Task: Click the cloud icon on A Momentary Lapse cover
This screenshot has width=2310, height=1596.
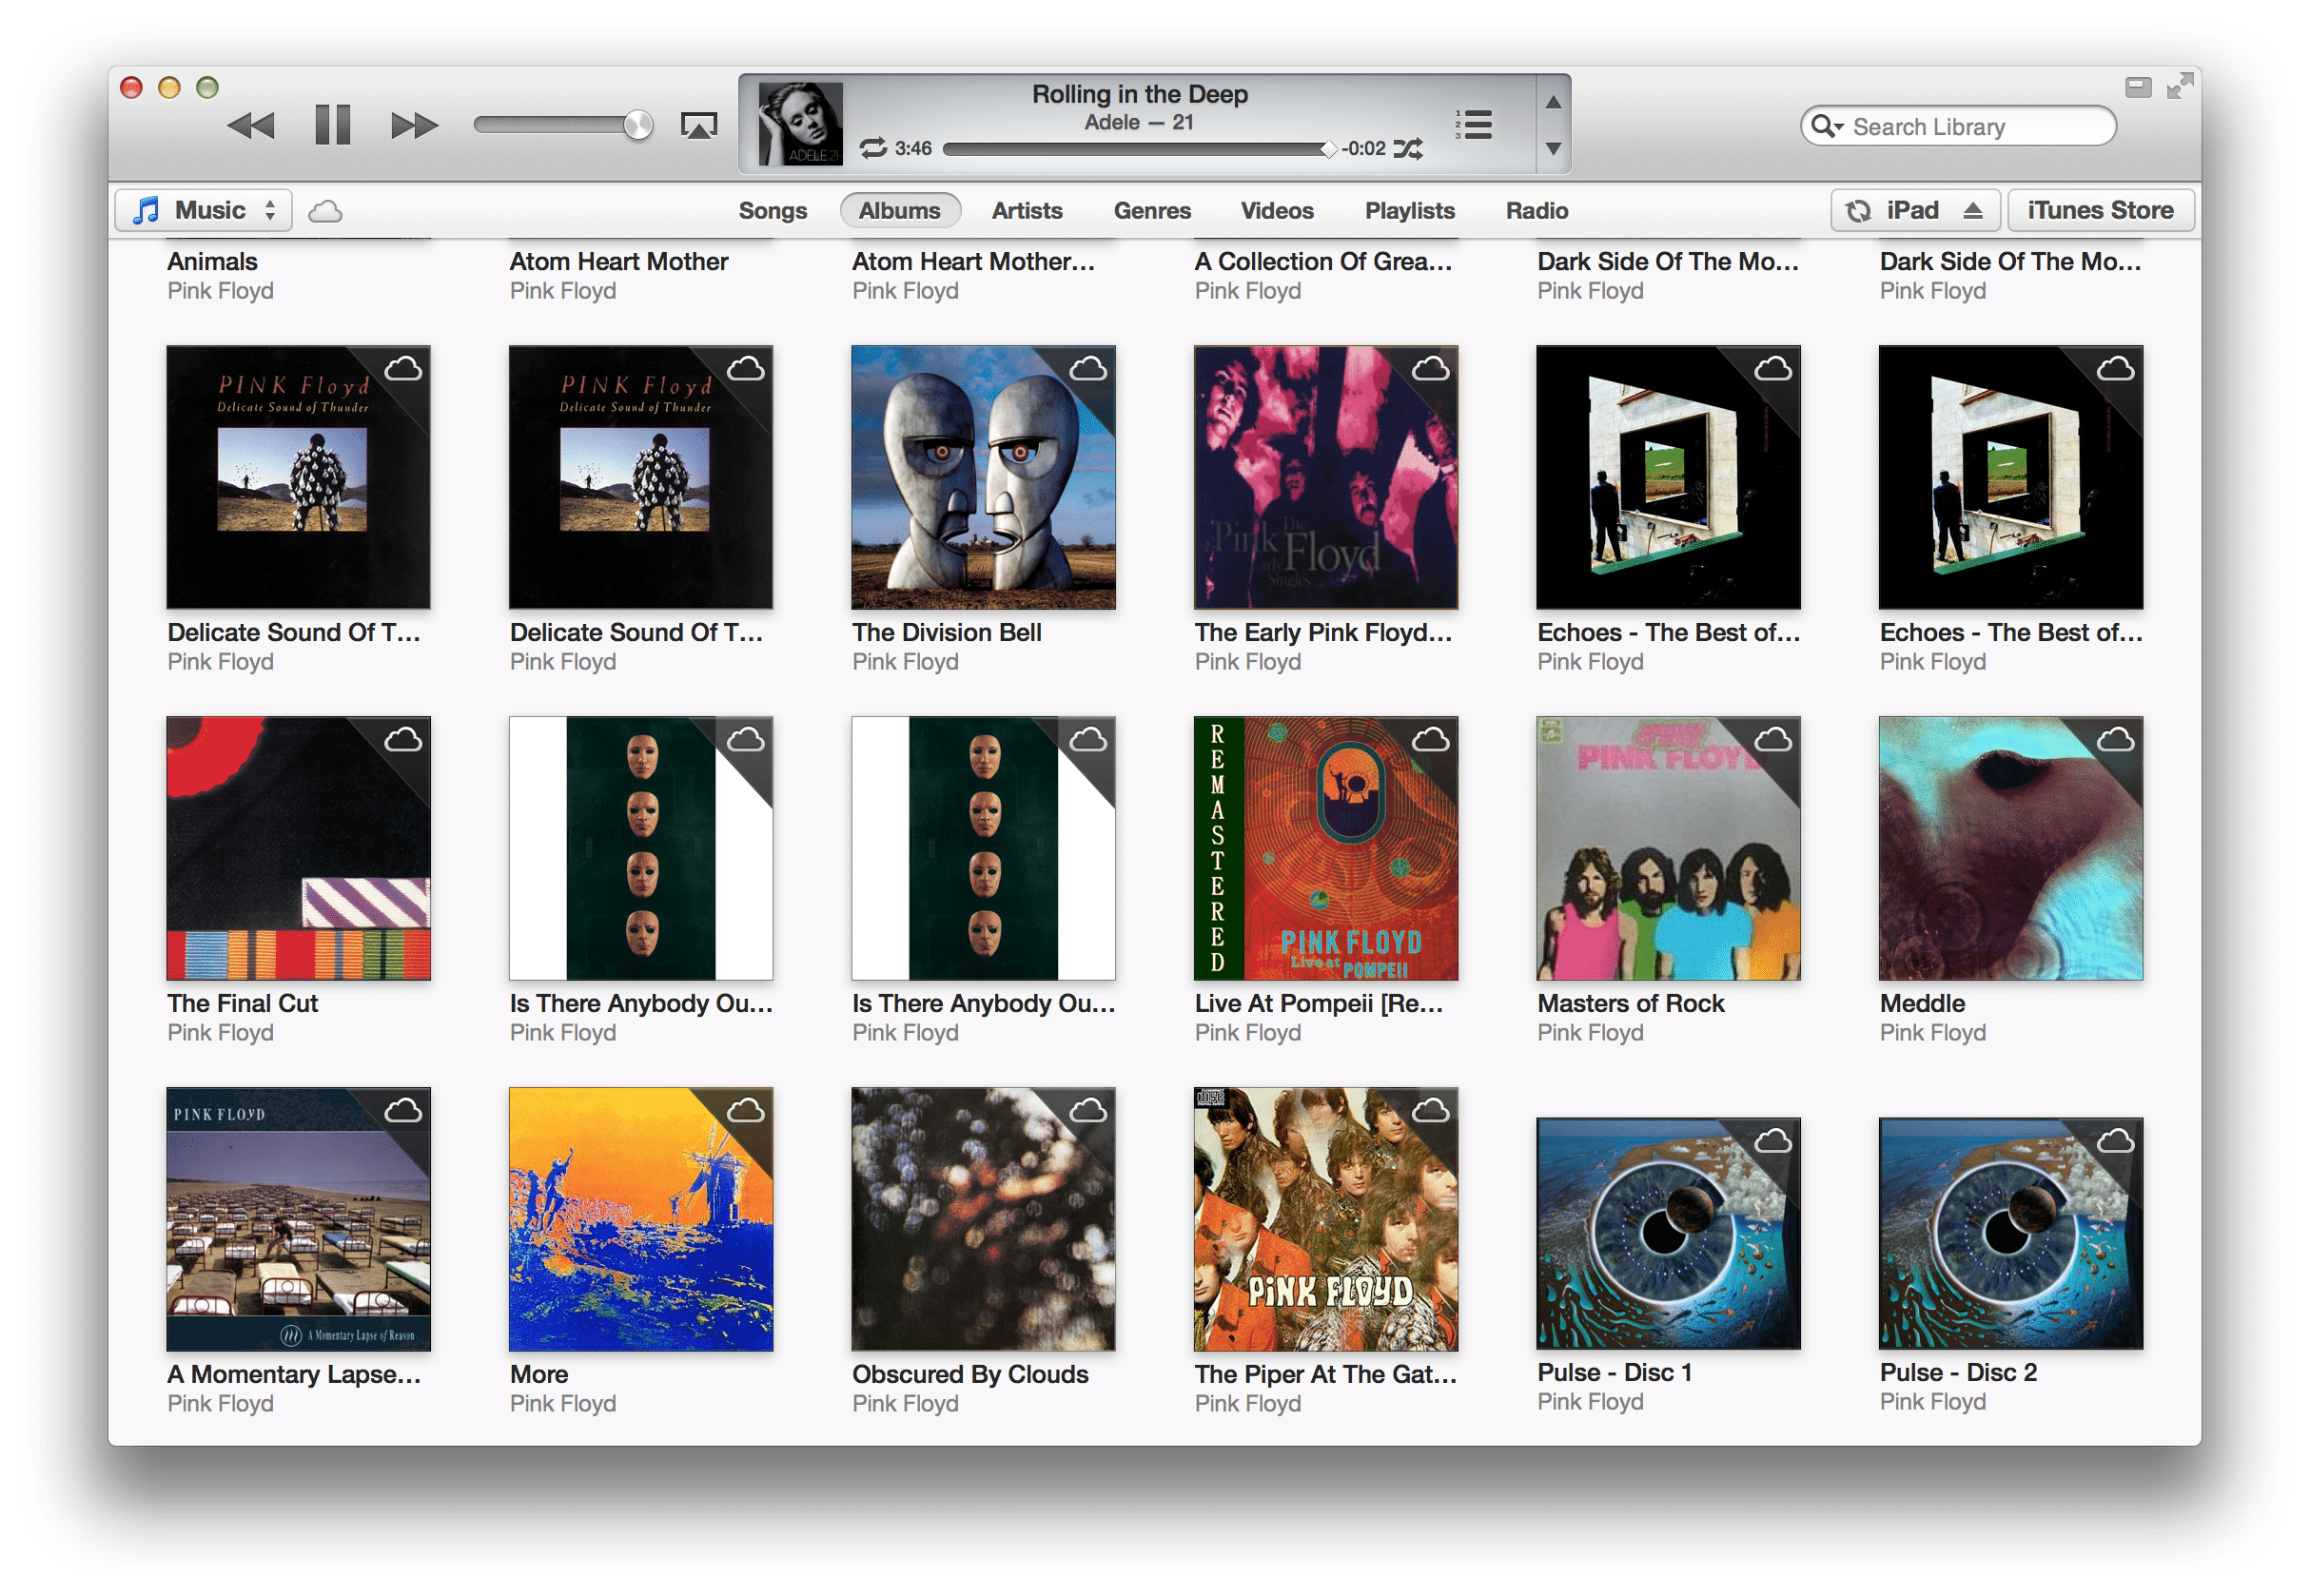Action: pyautogui.click(x=403, y=1110)
